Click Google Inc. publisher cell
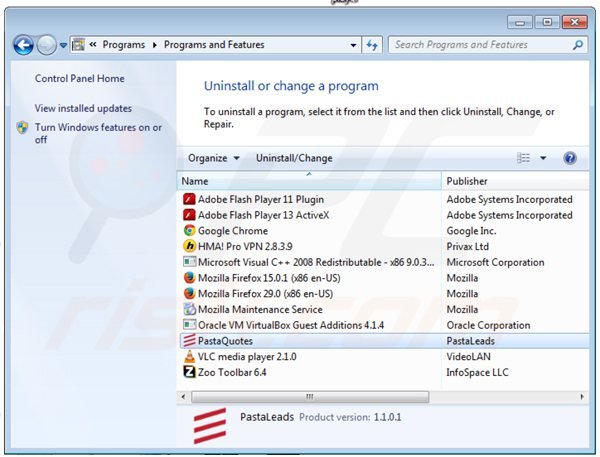This screenshot has height=457, width=600. pos(471,231)
